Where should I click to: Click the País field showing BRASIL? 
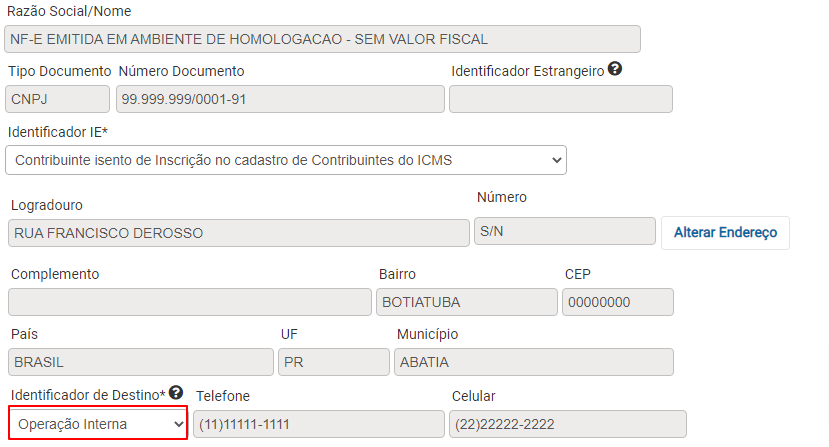(x=141, y=362)
